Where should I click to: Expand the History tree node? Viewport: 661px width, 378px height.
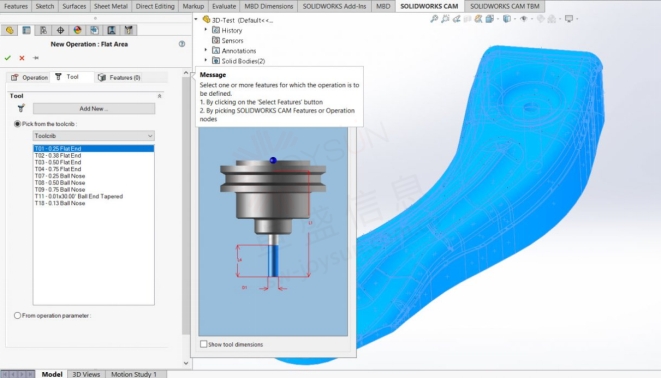point(206,30)
